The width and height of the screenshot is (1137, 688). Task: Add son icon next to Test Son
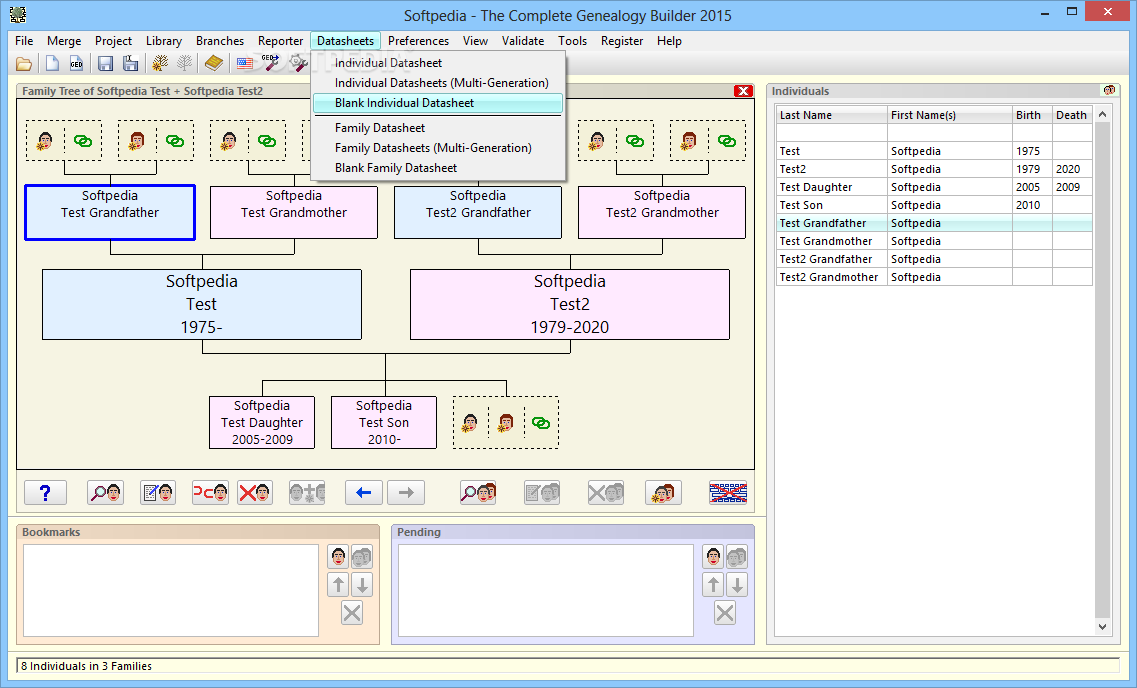[x=470, y=423]
